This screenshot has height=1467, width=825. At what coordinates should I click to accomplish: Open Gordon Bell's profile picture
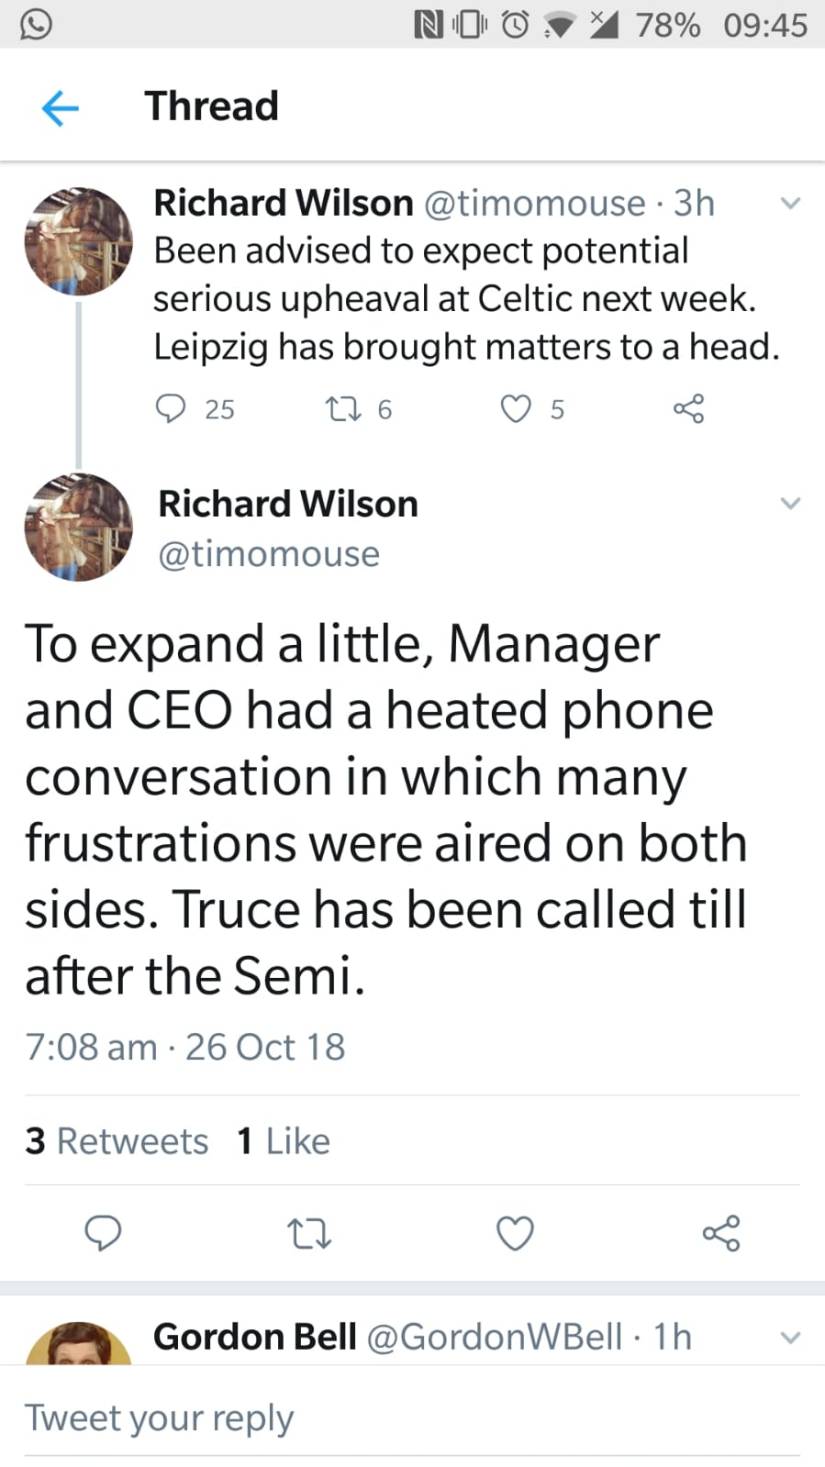pos(78,1346)
